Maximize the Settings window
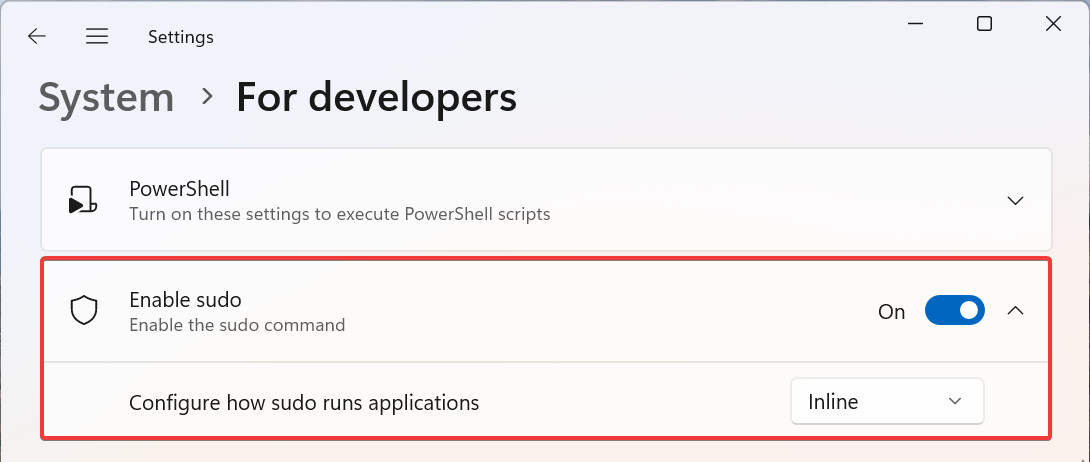 (x=984, y=24)
